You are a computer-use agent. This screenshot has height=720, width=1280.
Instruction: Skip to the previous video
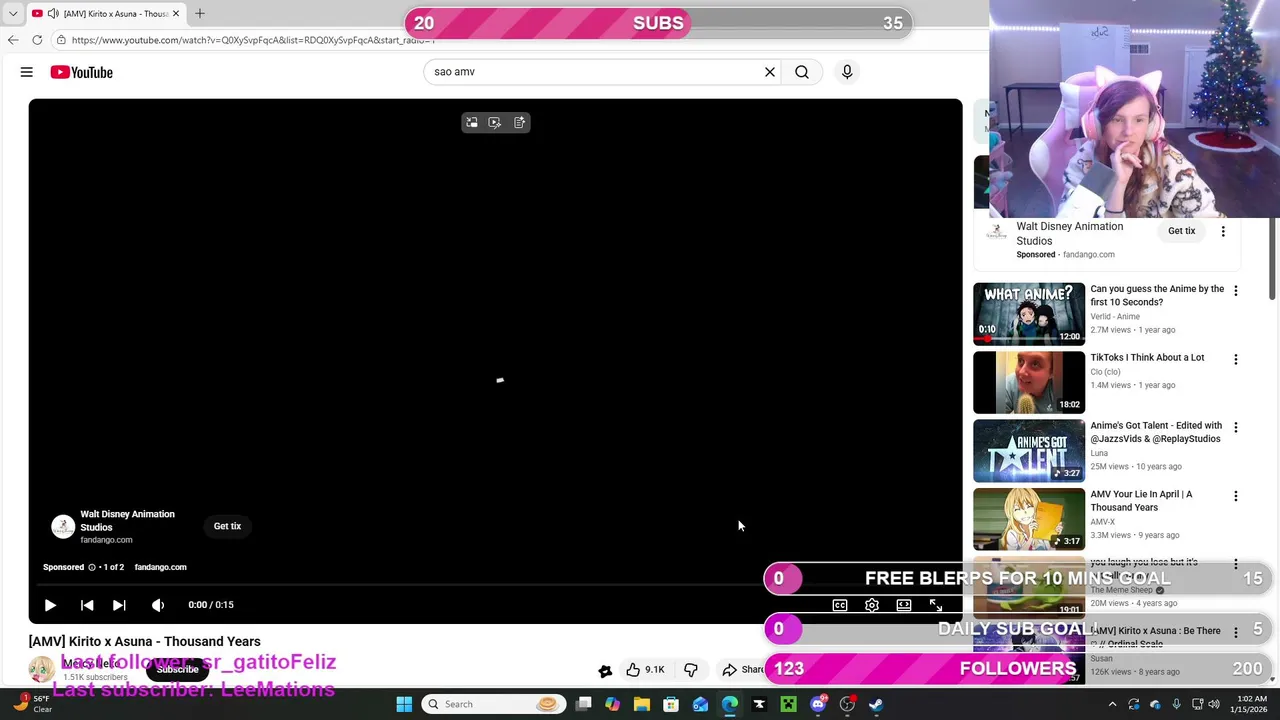point(87,605)
